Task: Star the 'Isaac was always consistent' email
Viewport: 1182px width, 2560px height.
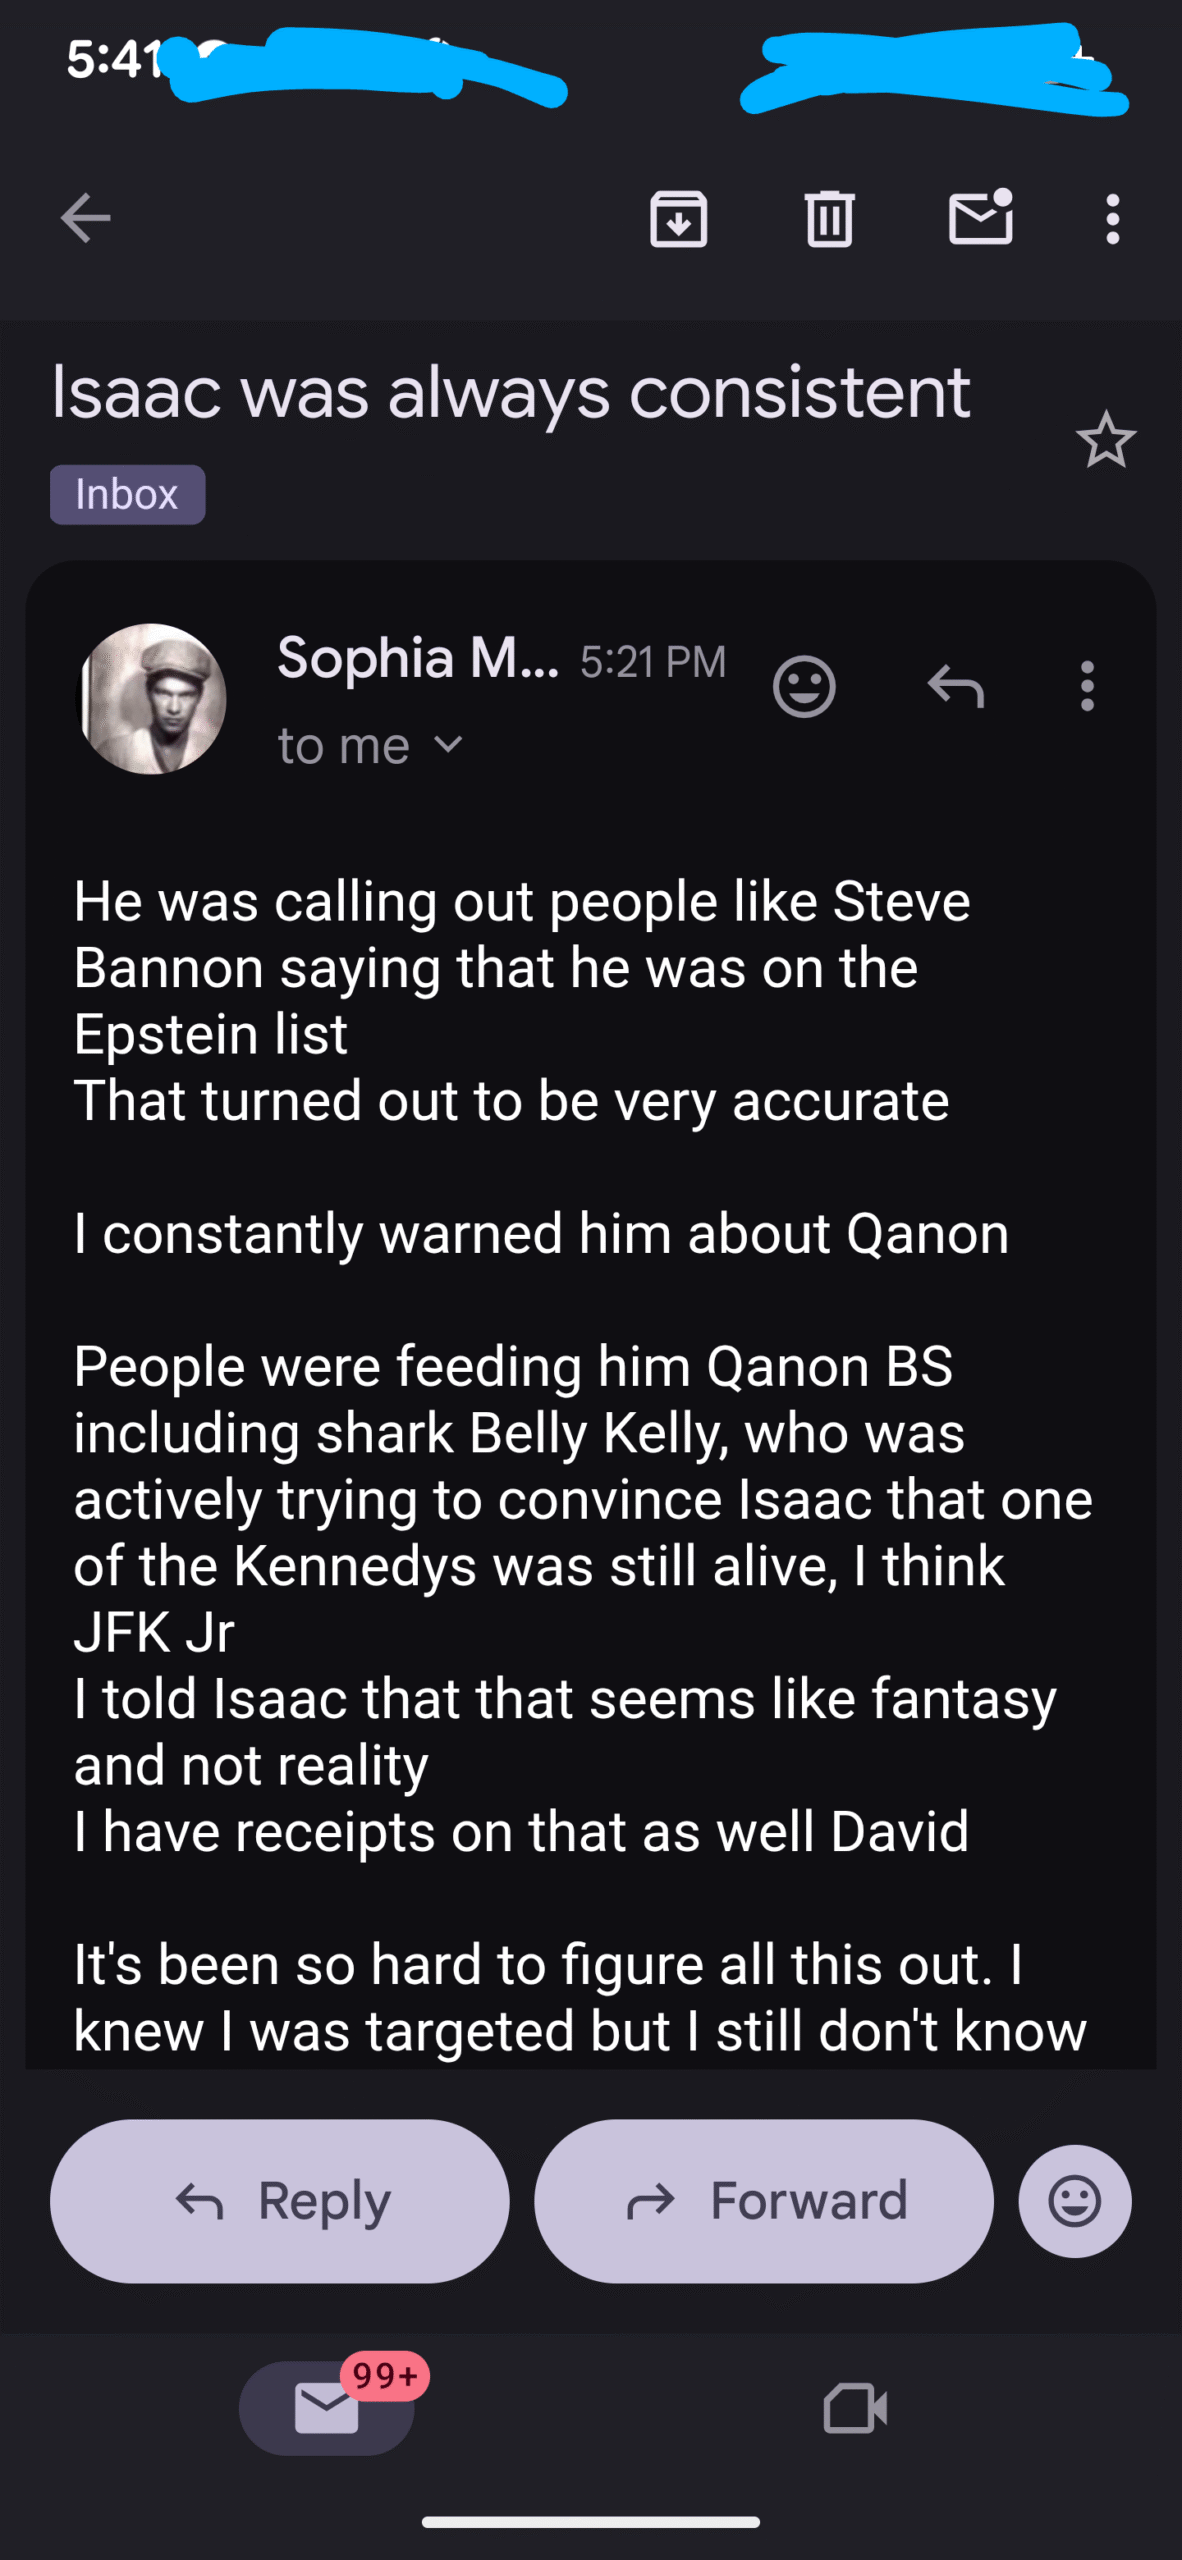Action: (x=1106, y=440)
